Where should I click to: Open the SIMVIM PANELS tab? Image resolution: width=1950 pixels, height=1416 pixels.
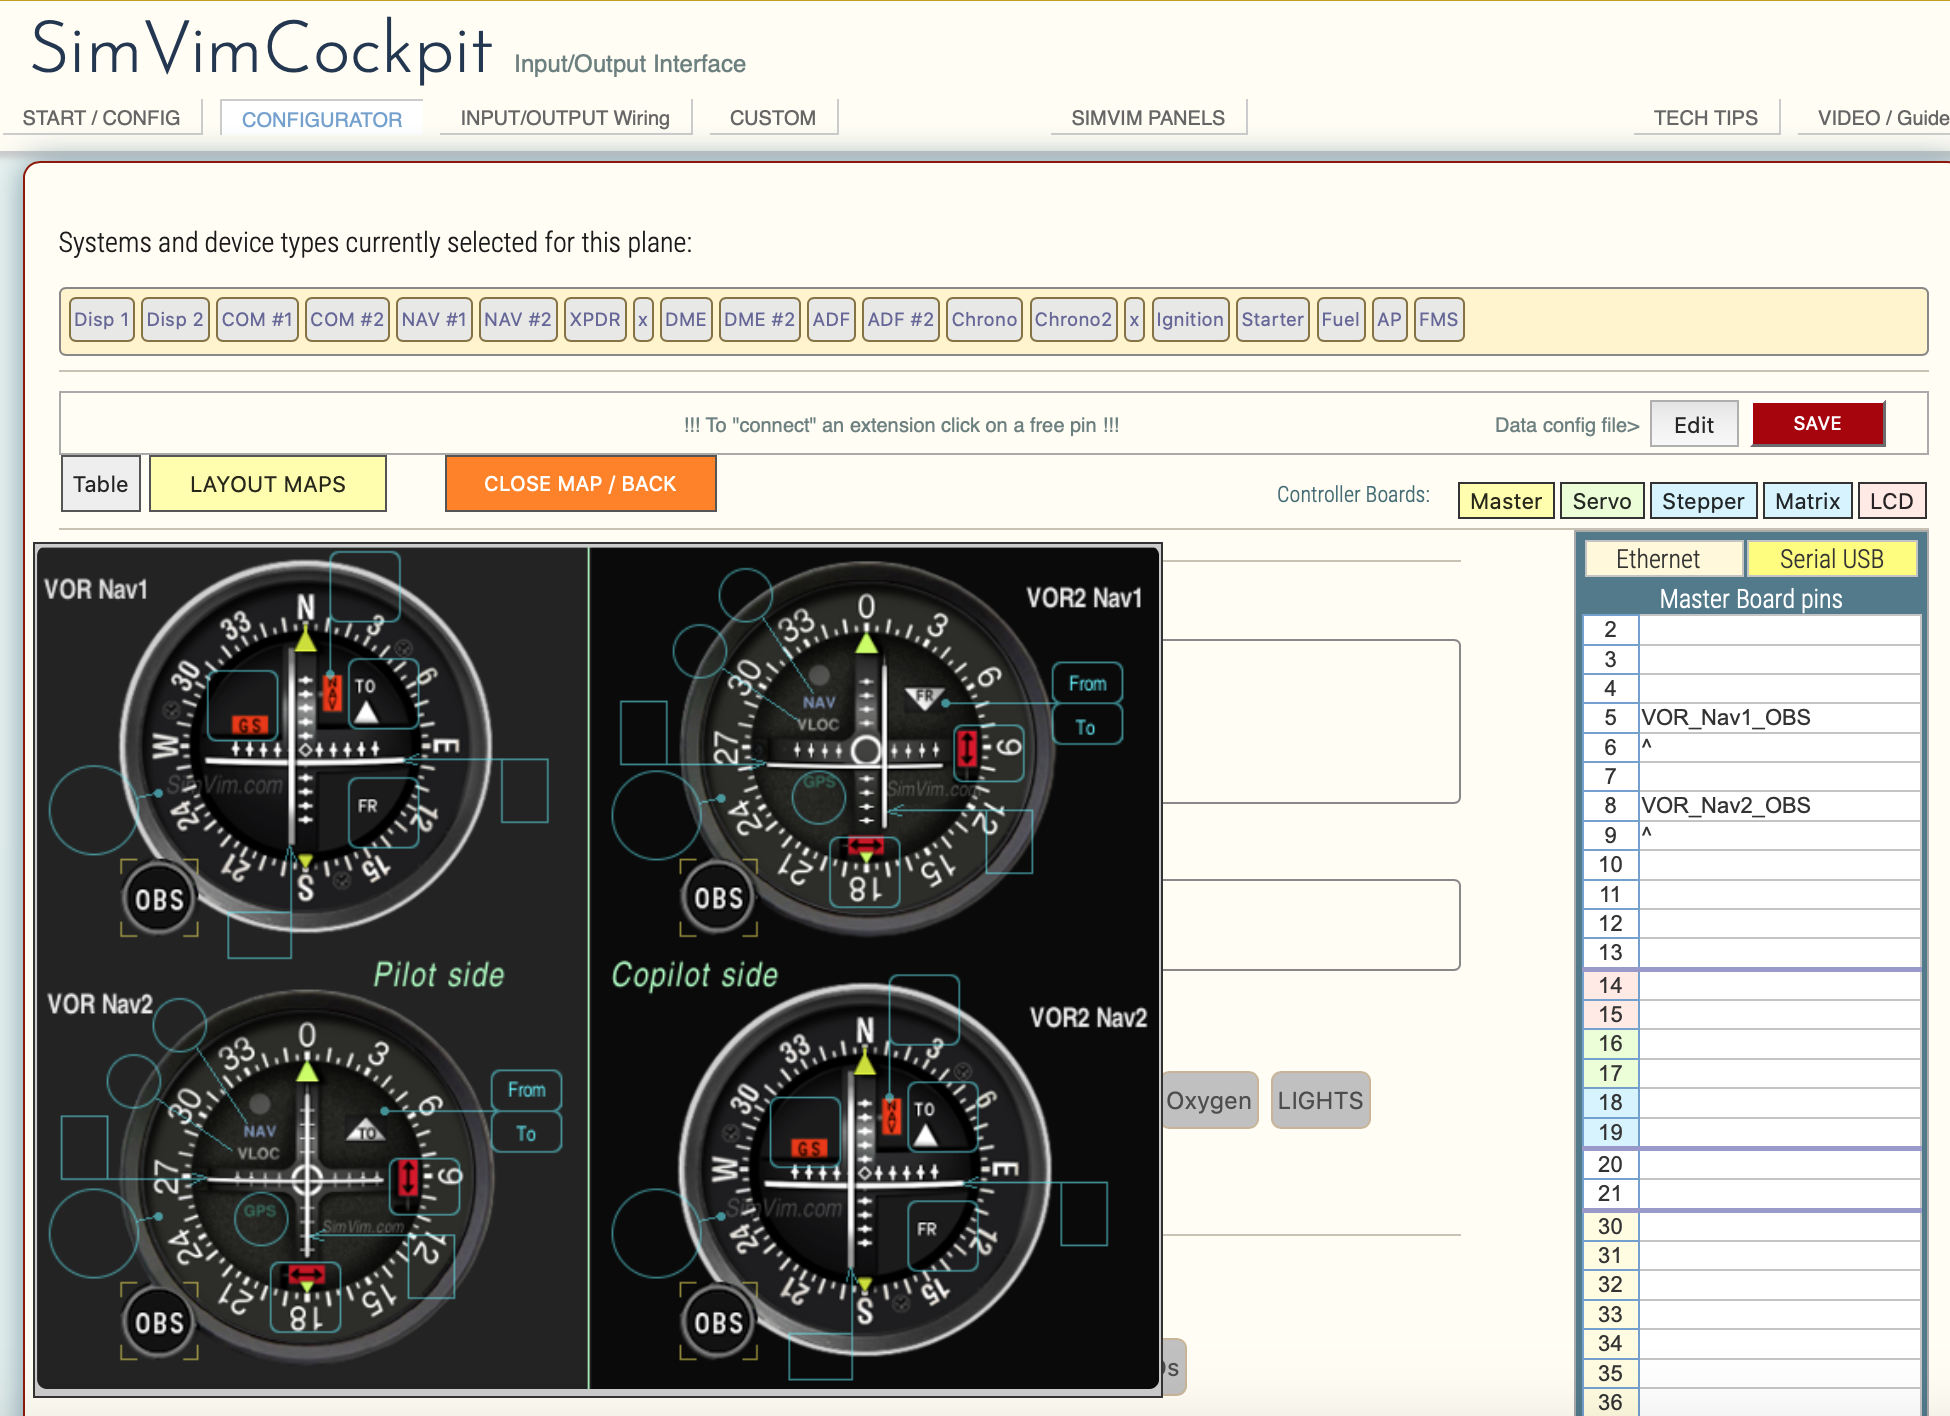tap(1148, 118)
